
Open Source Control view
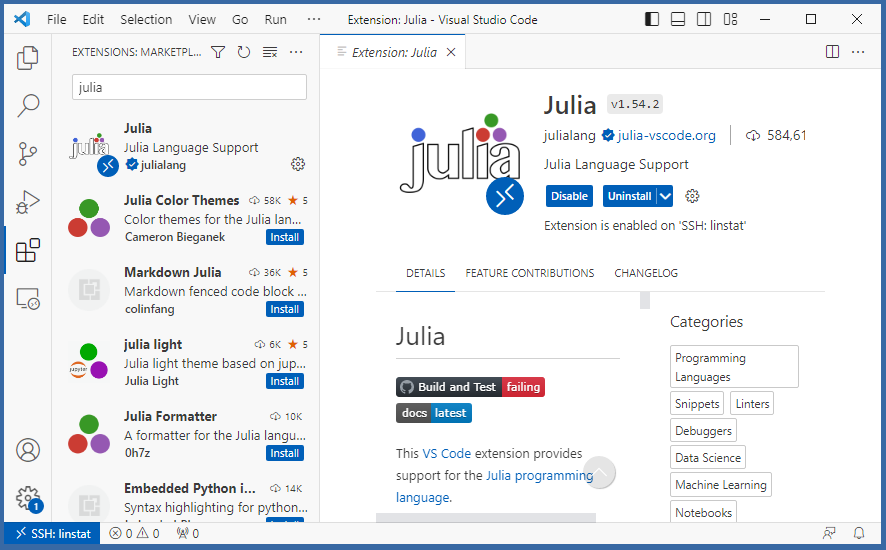[28, 153]
